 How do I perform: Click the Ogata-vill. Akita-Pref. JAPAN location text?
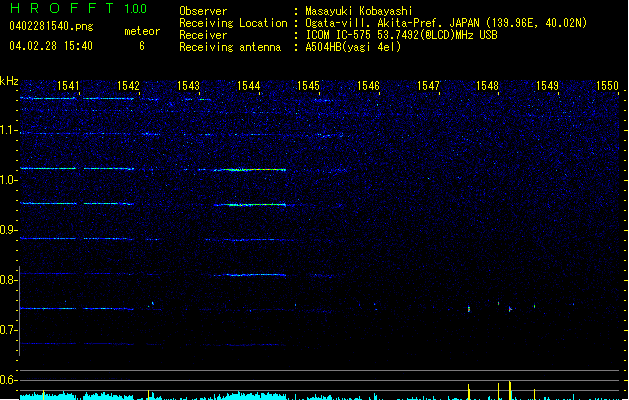446,23
